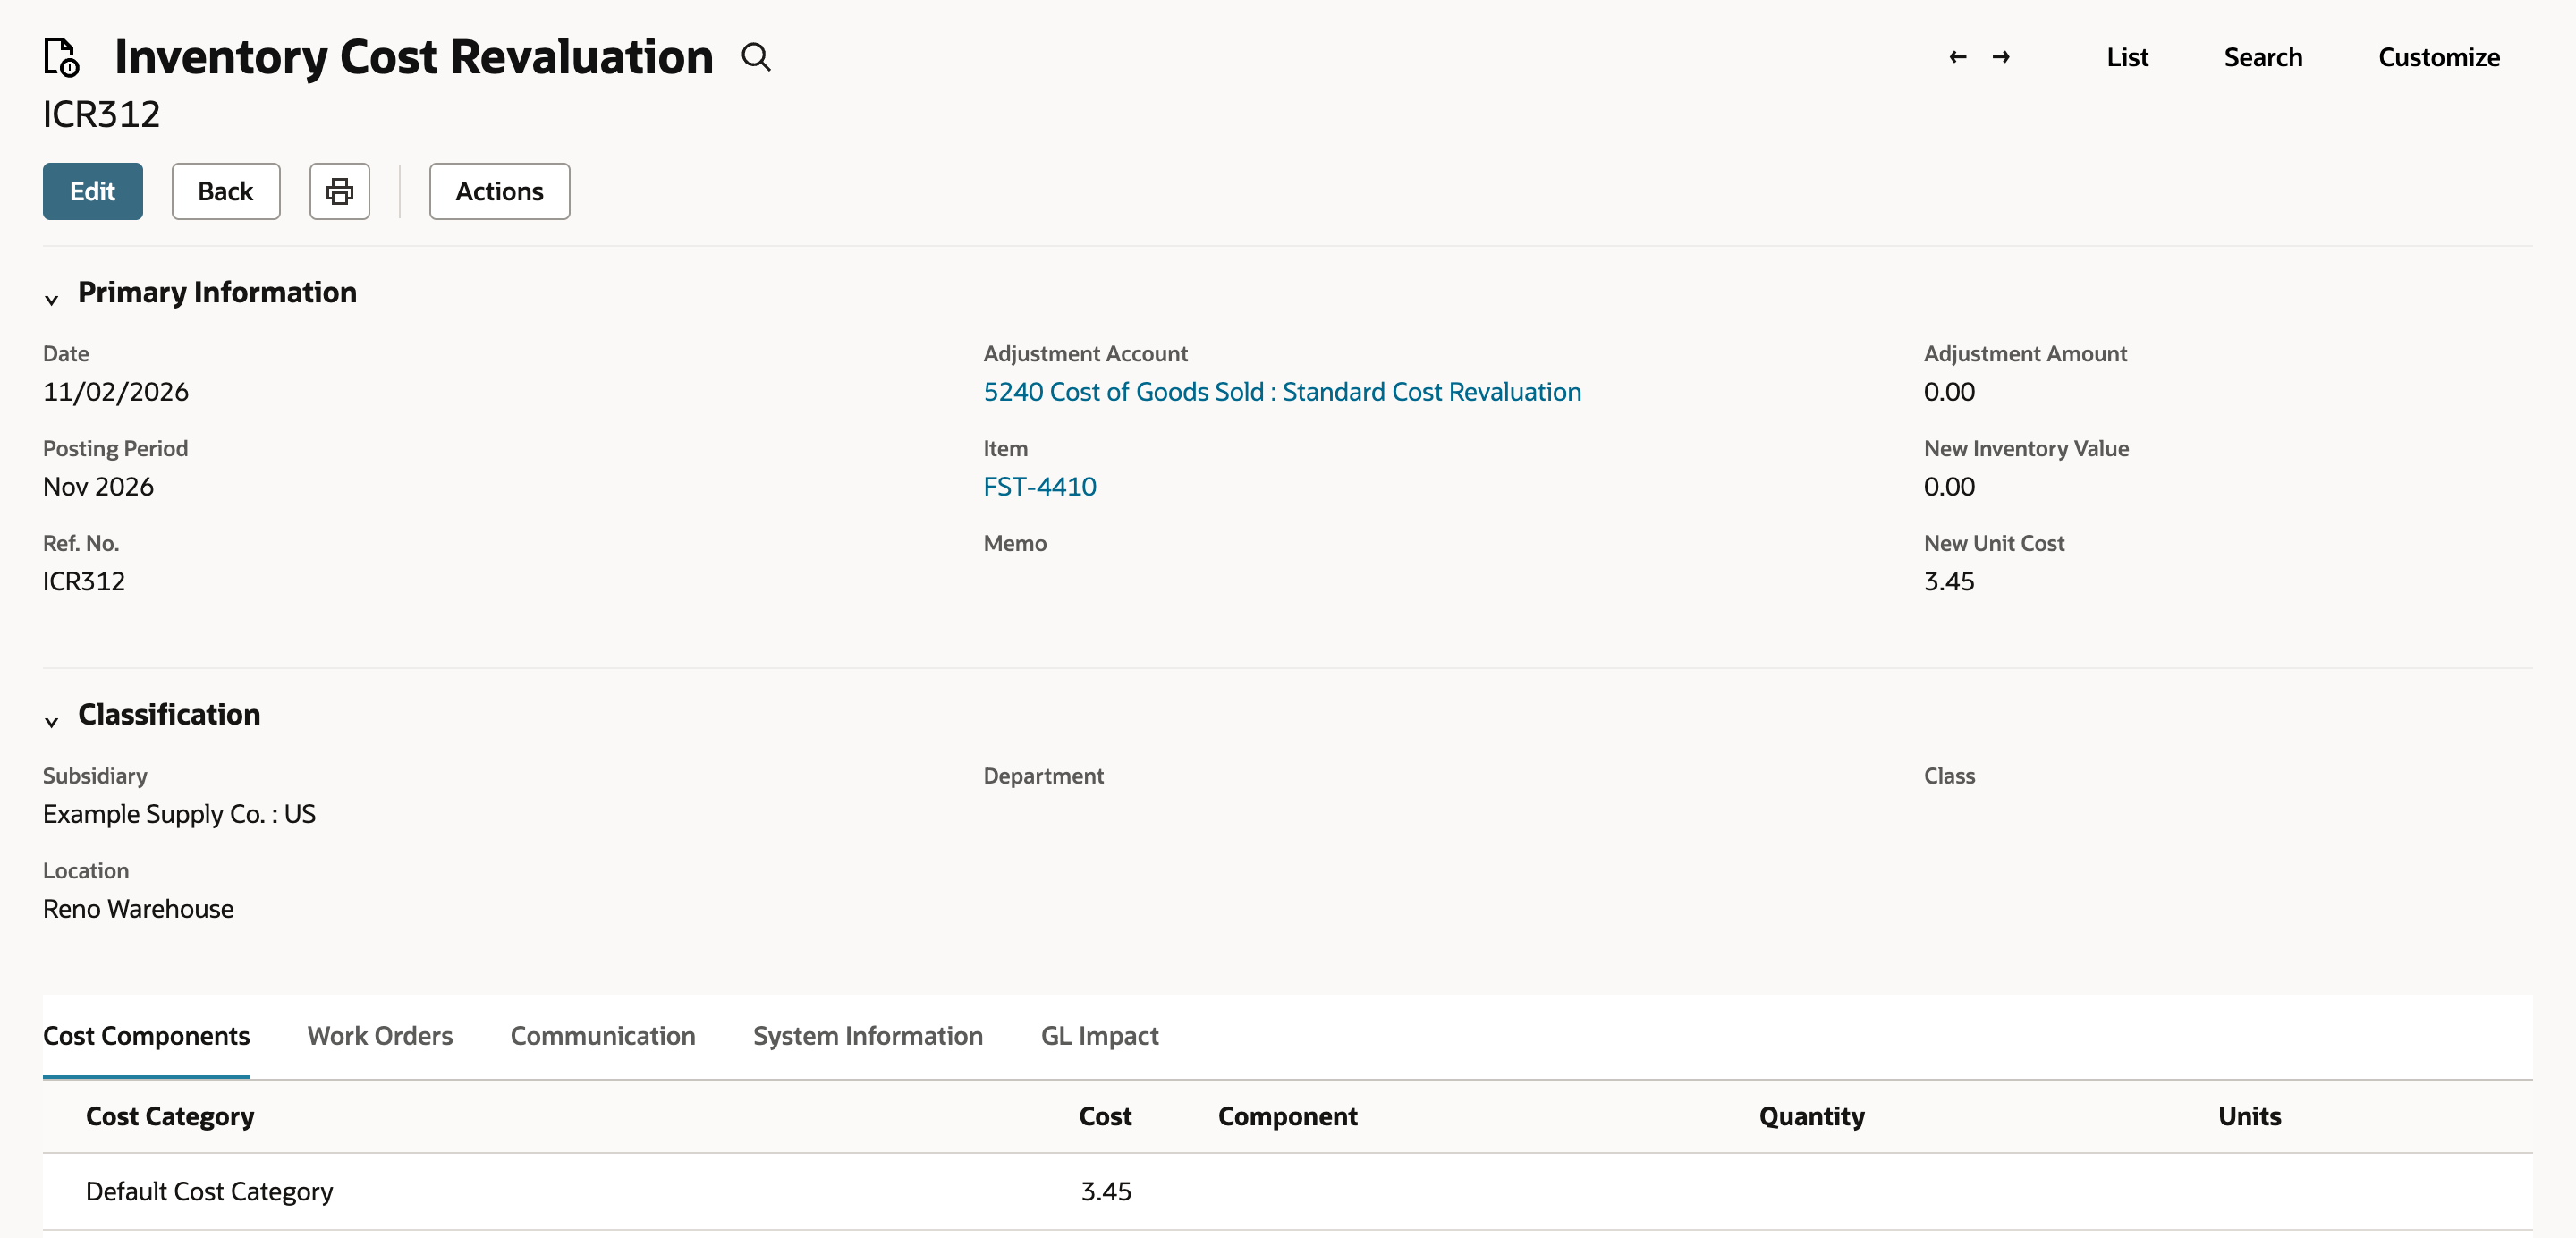
Task: Print this revaluation record
Action: (x=340, y=191)
